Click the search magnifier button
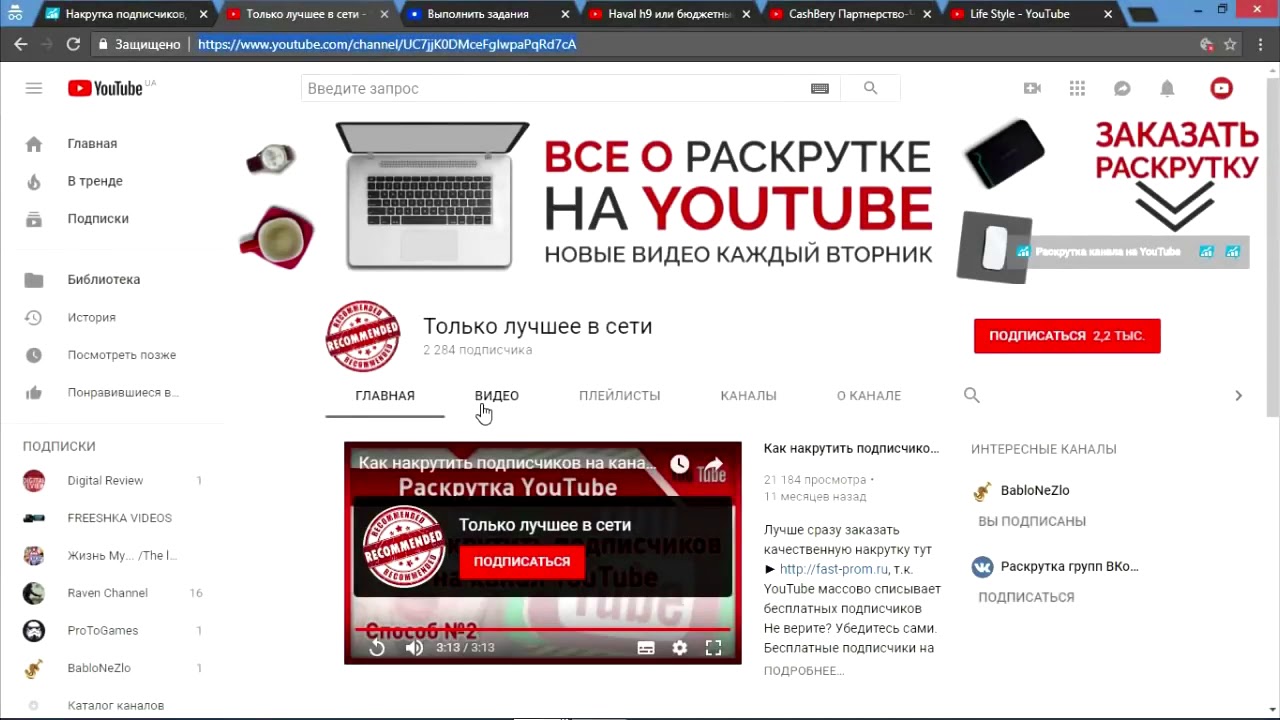 (870, 88)
